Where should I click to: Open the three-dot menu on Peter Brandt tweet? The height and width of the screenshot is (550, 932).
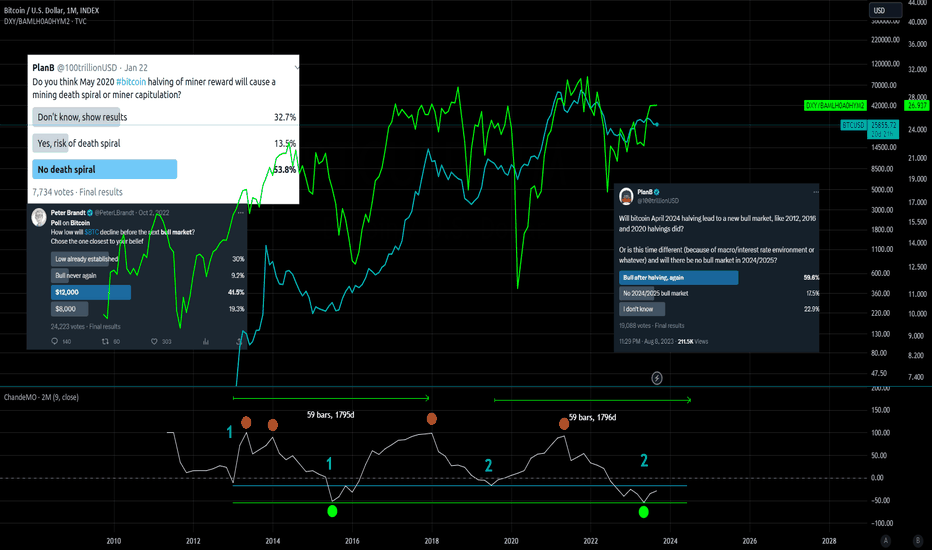240,212
